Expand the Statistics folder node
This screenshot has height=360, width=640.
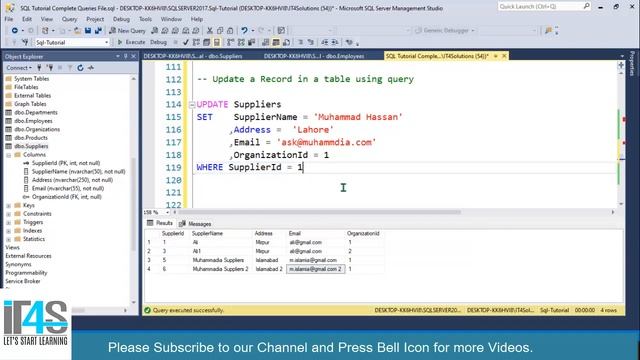[9, 240]
